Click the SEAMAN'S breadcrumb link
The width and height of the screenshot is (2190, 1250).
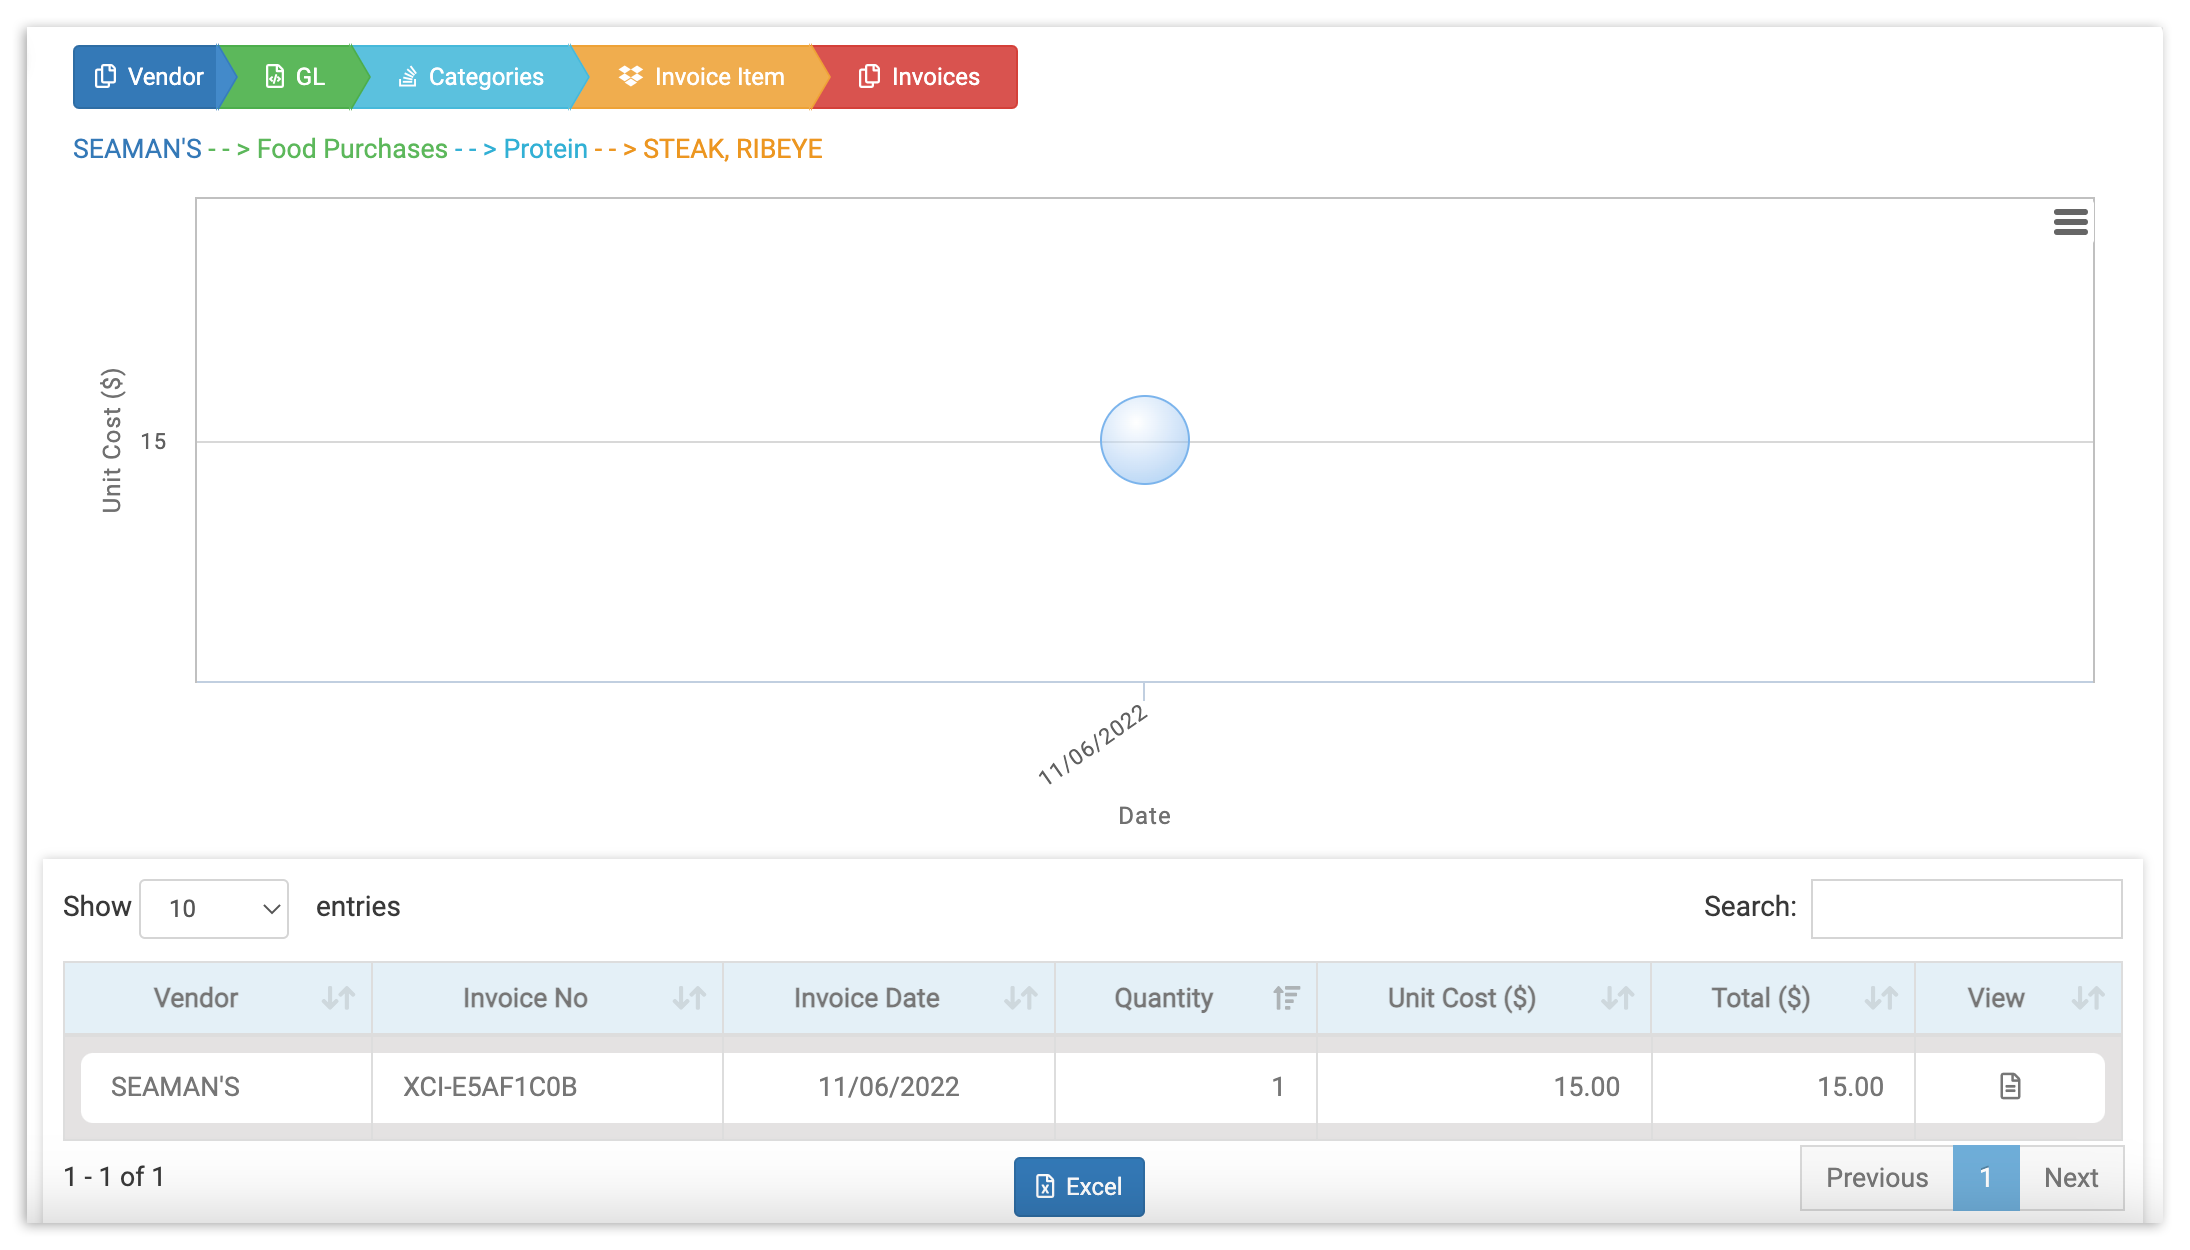137,148
